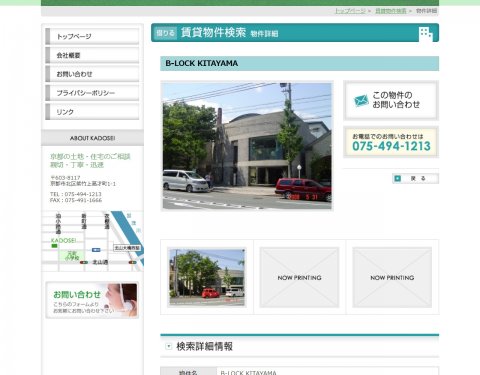
Task: Open 会社概要 in the sidebar menu
Action: pyautogui.click(x=92, y=55)
